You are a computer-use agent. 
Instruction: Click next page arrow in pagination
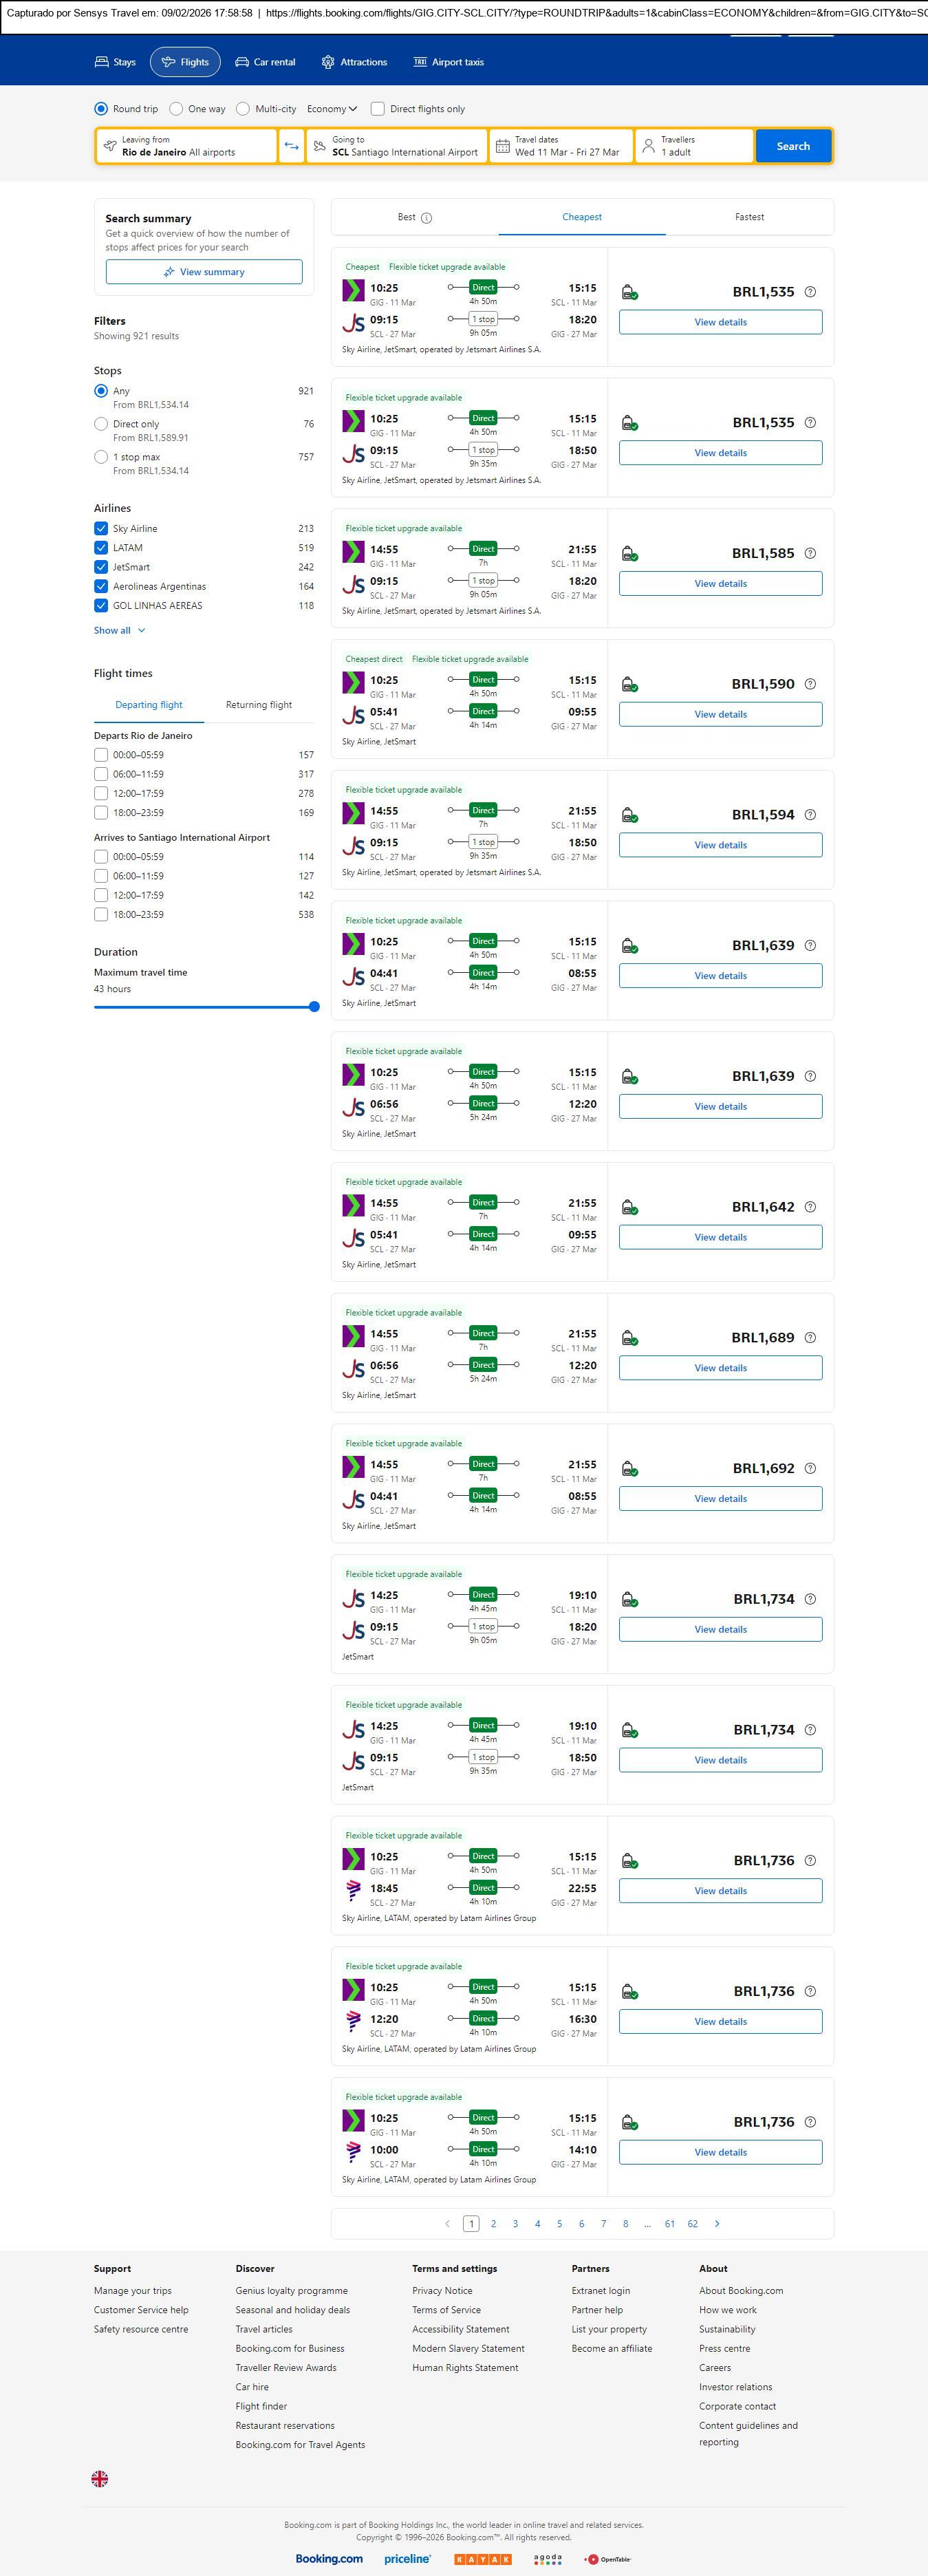(x=717, y=2223)
